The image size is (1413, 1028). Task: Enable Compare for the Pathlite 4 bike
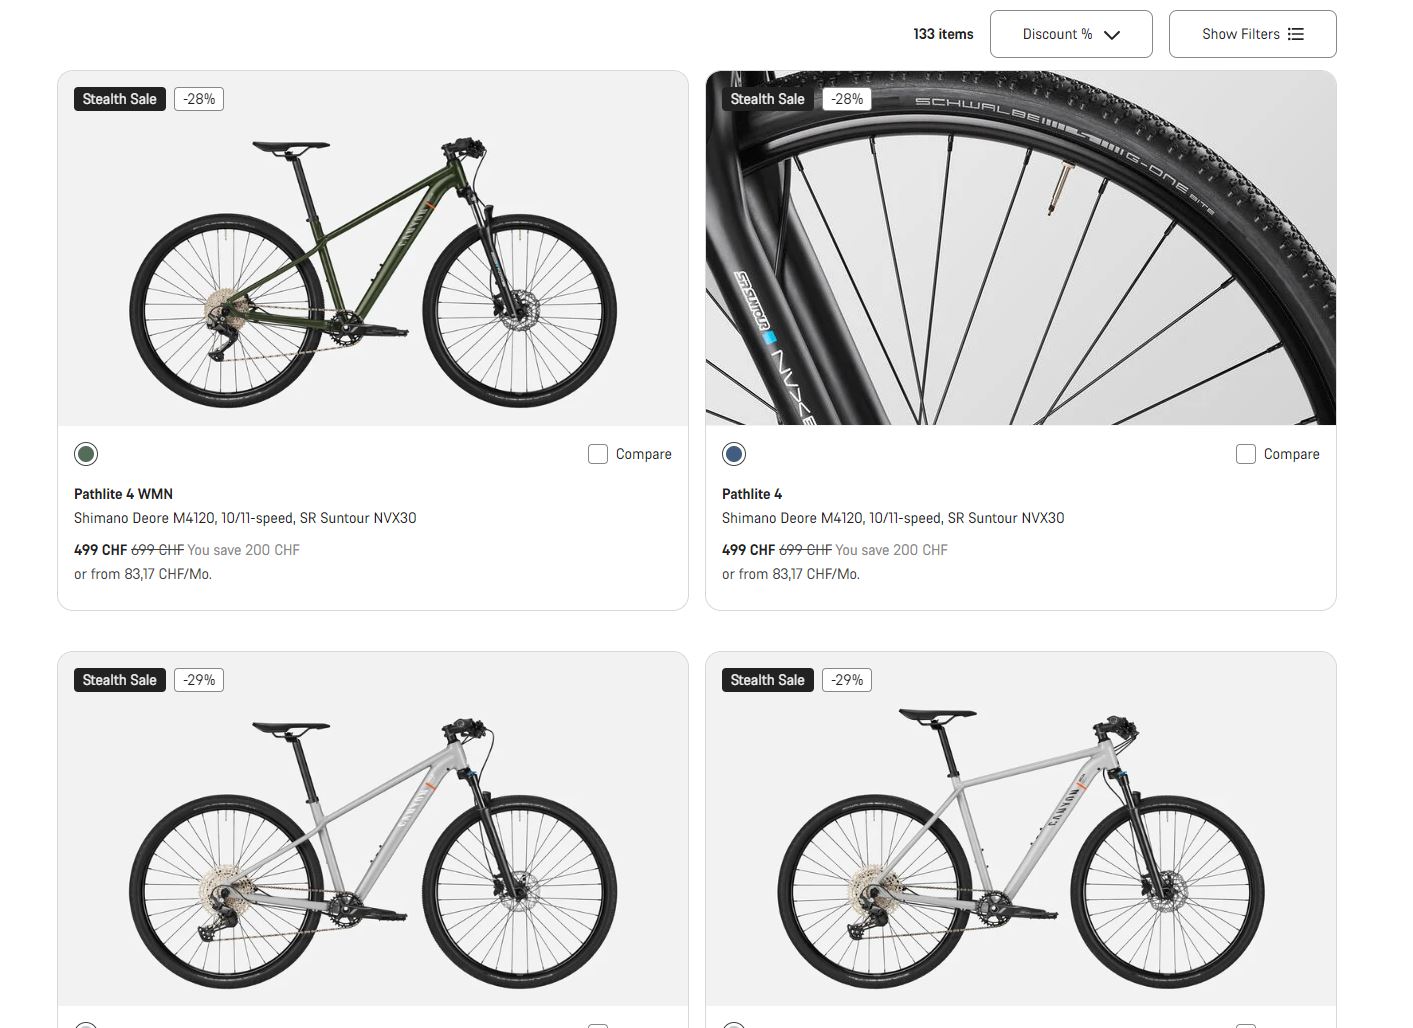point(1246,454)
